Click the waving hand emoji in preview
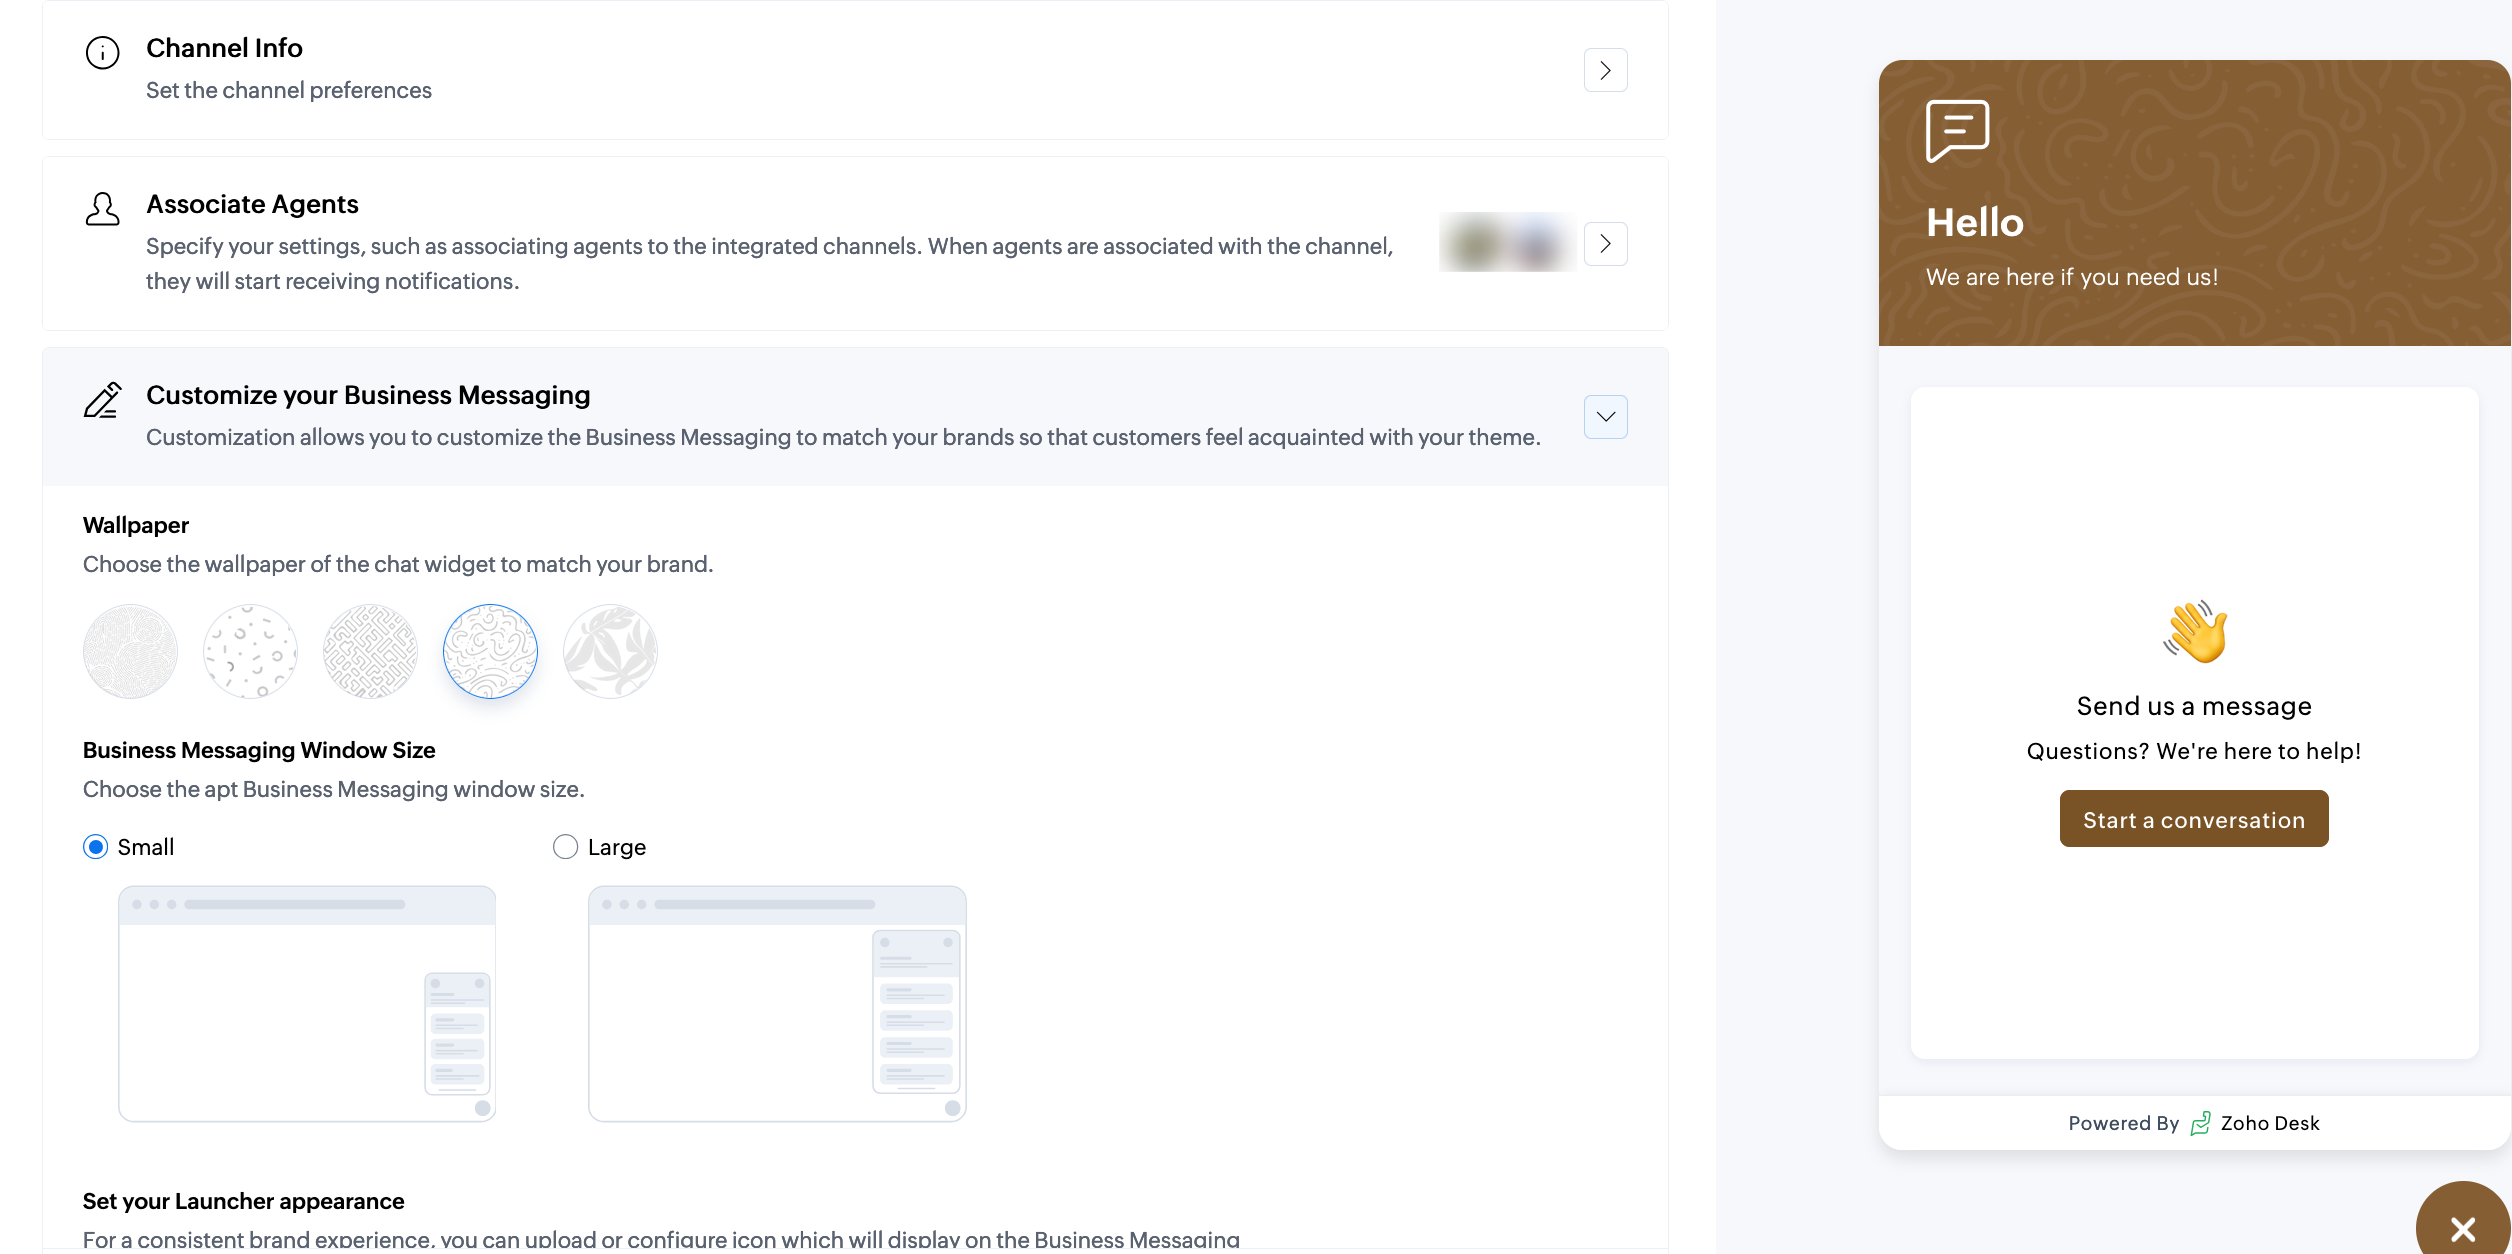2512x1254 pixels. (x=2195, y=632)
